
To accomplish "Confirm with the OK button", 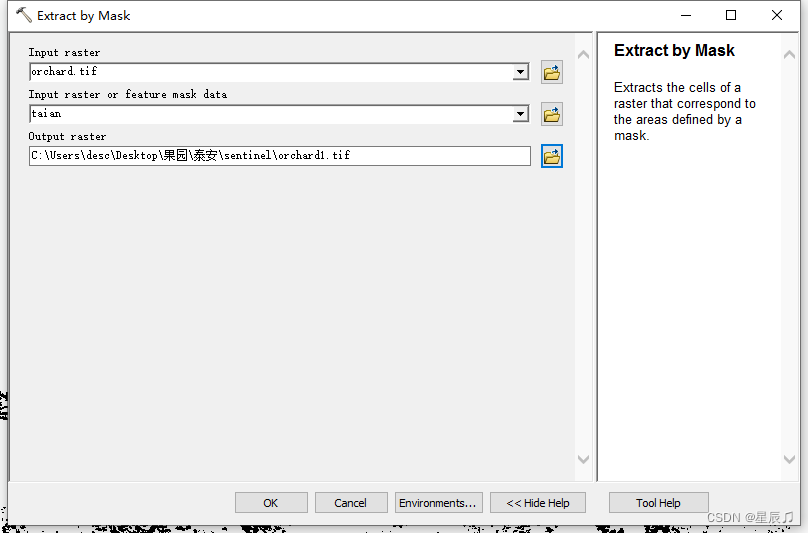I will [x=271, y=503].
